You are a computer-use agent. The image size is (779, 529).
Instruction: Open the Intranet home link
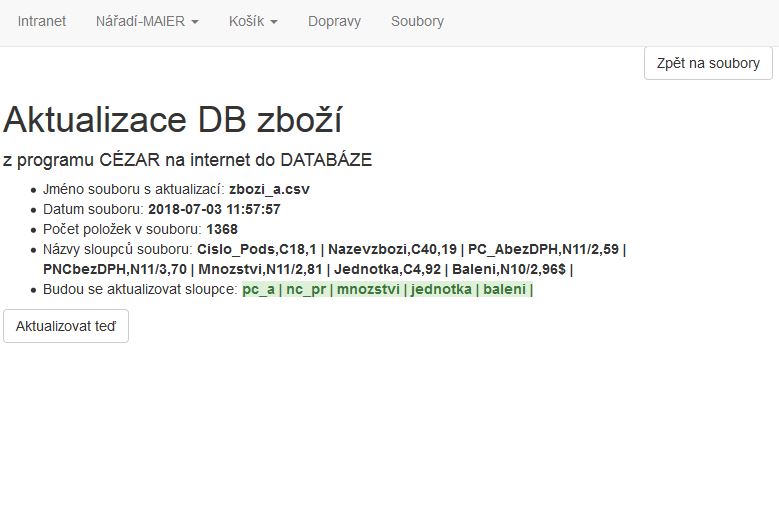point(42,21)
